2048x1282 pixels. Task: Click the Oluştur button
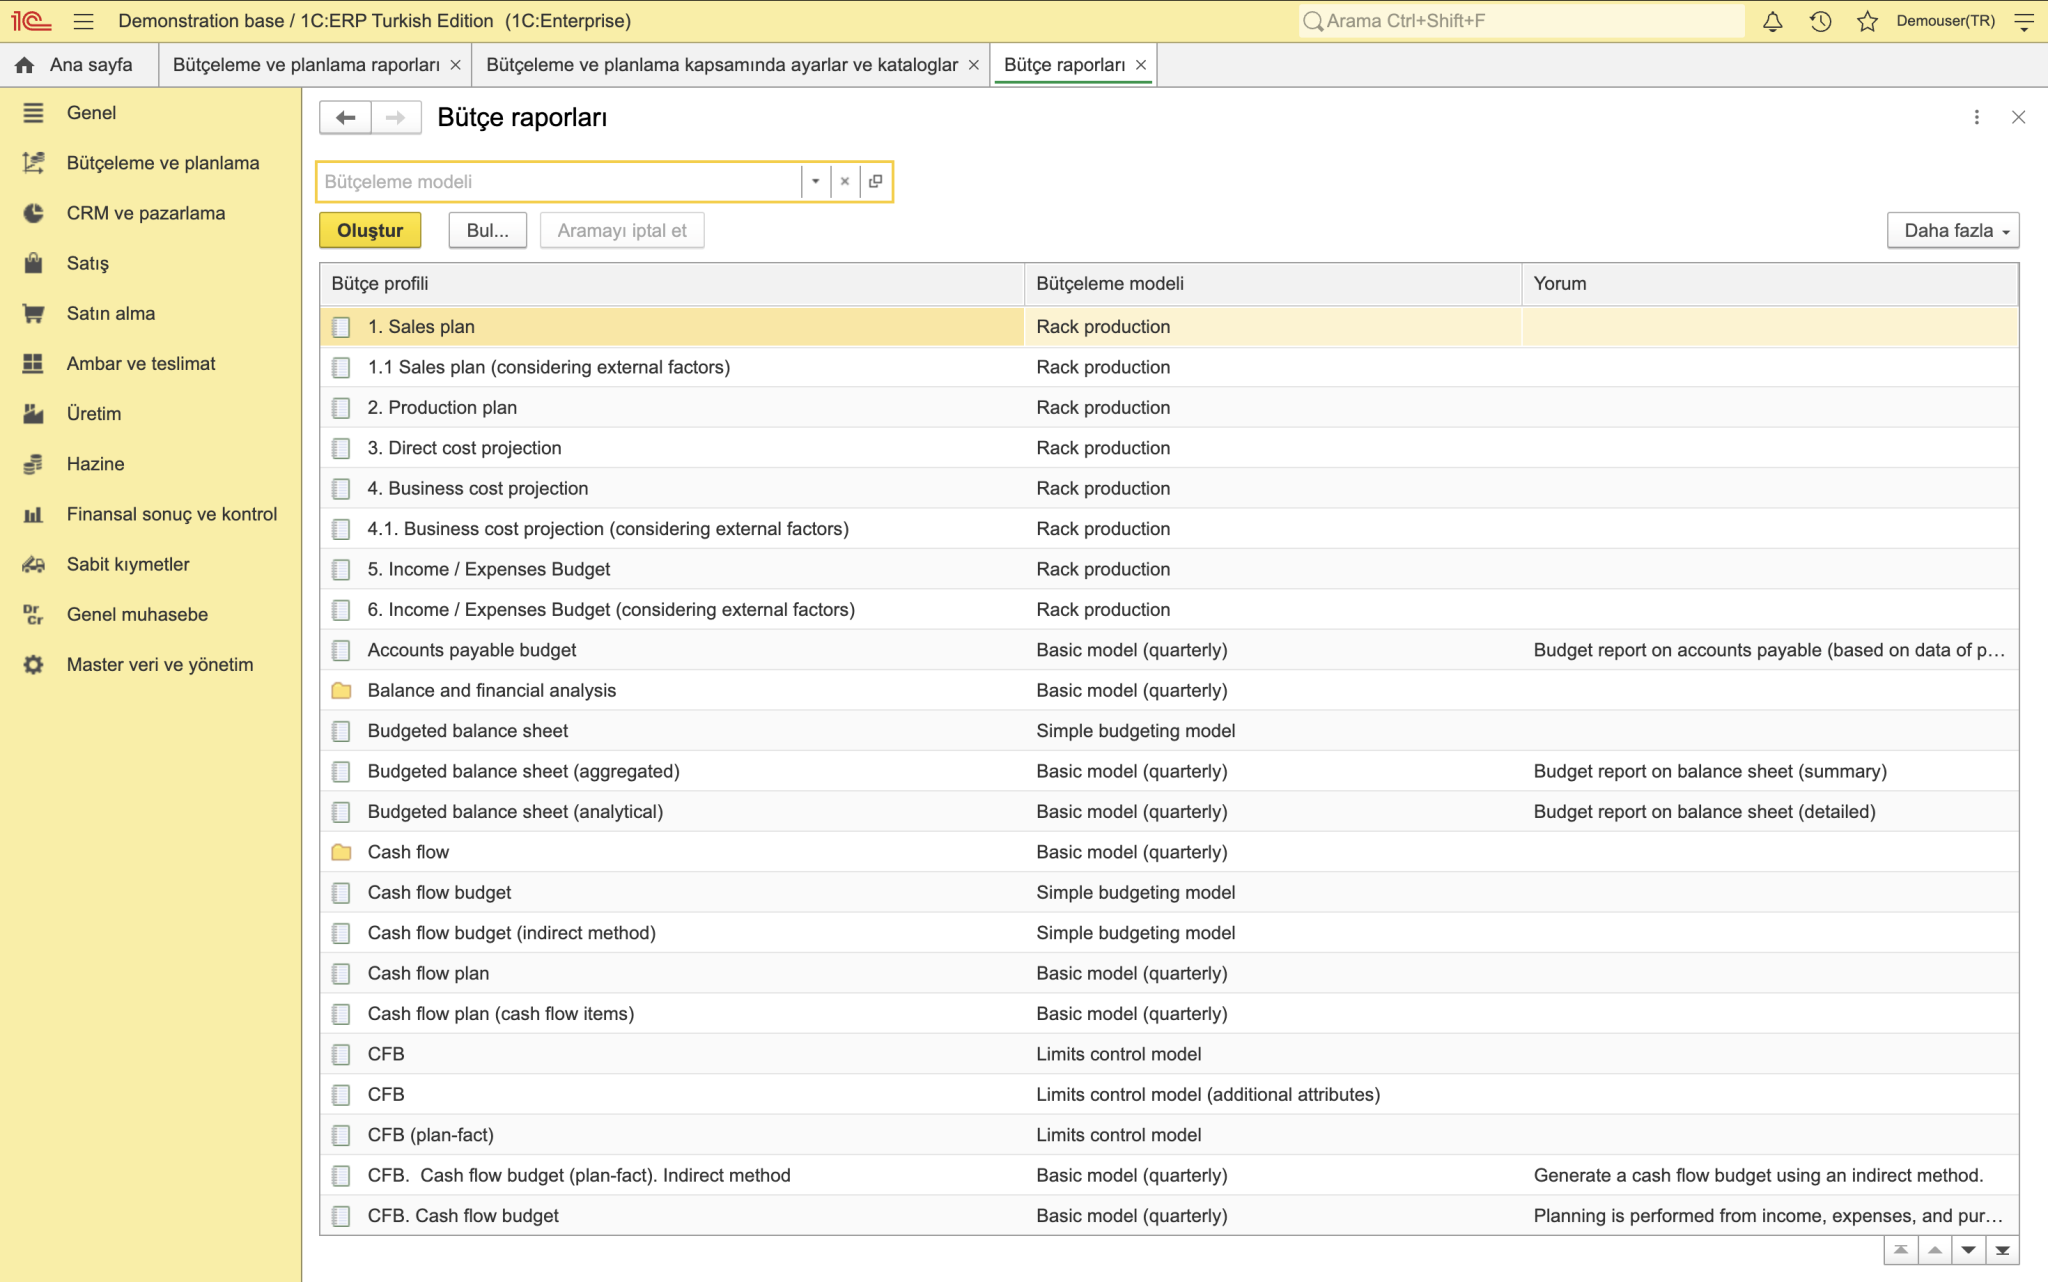(370, 231)
